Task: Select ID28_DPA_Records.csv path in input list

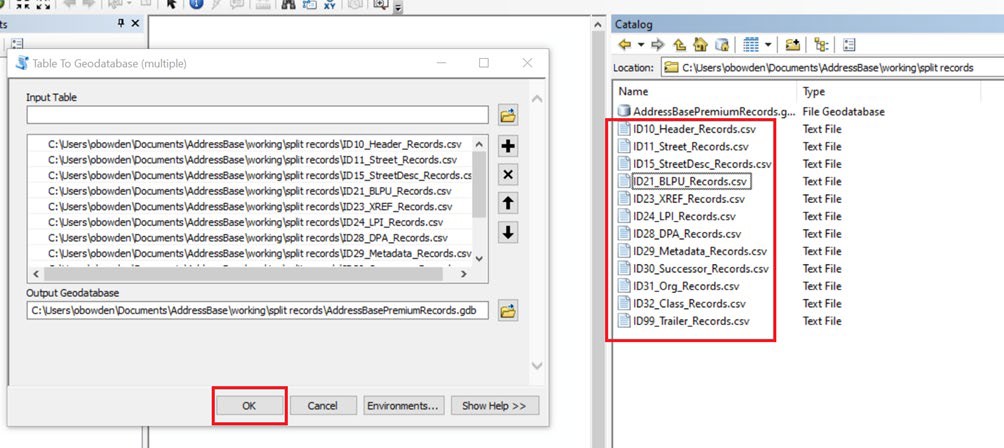Action: [x=247, y=238]
